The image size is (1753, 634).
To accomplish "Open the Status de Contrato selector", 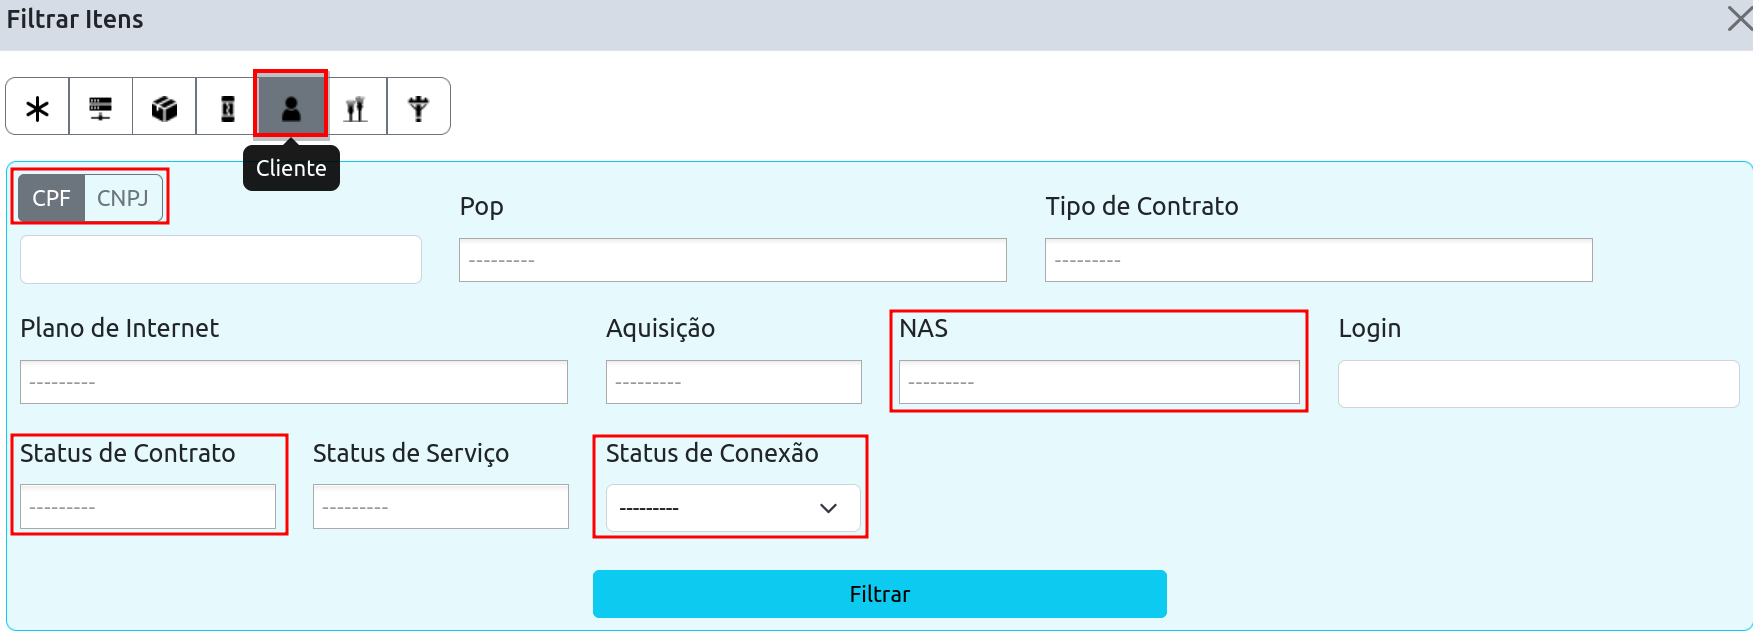I will 148,507.
